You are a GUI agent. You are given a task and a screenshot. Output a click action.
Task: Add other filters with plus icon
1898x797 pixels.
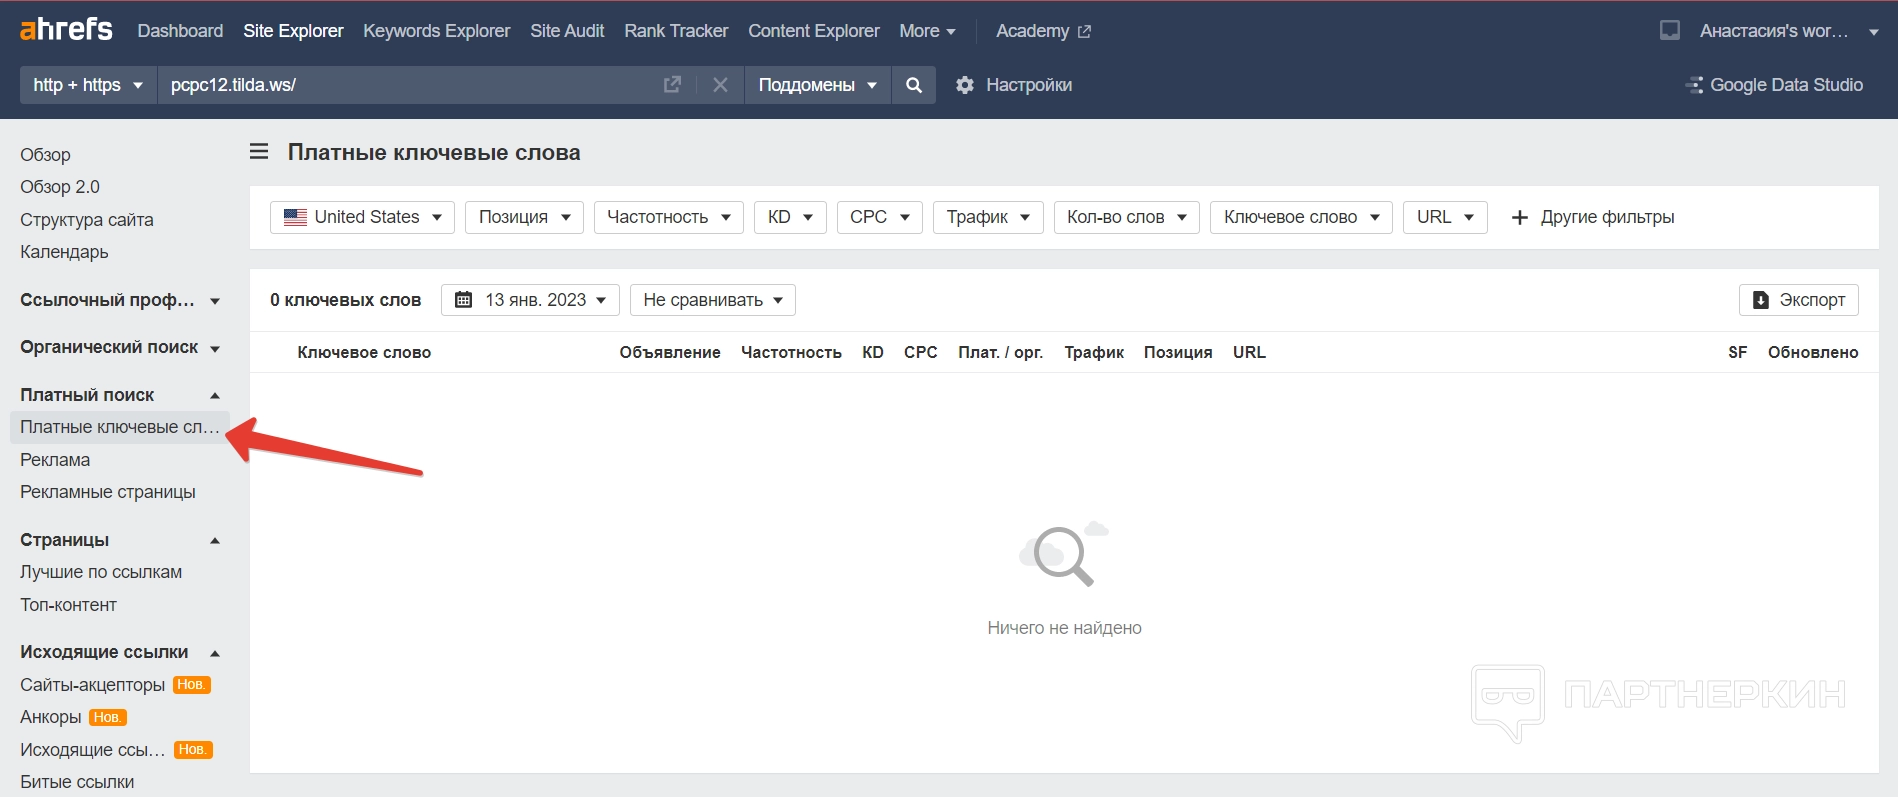pos(1592,217)
